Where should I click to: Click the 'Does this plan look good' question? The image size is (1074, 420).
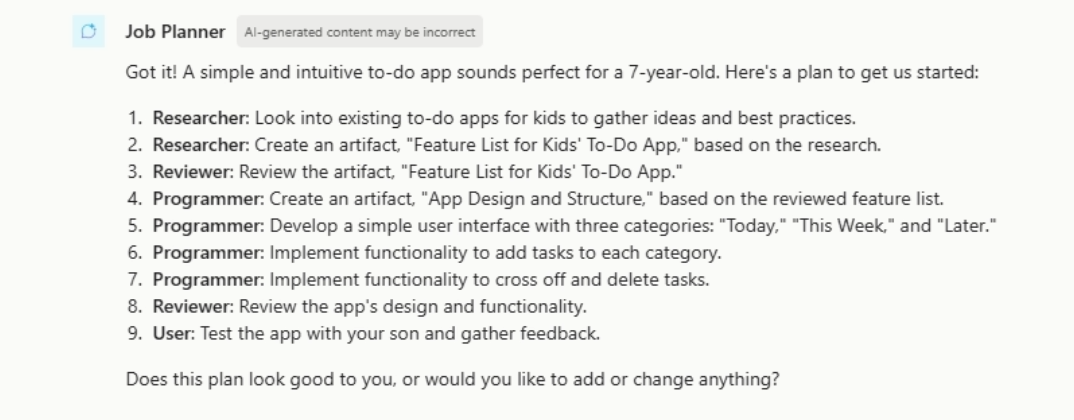click(453, 380)
